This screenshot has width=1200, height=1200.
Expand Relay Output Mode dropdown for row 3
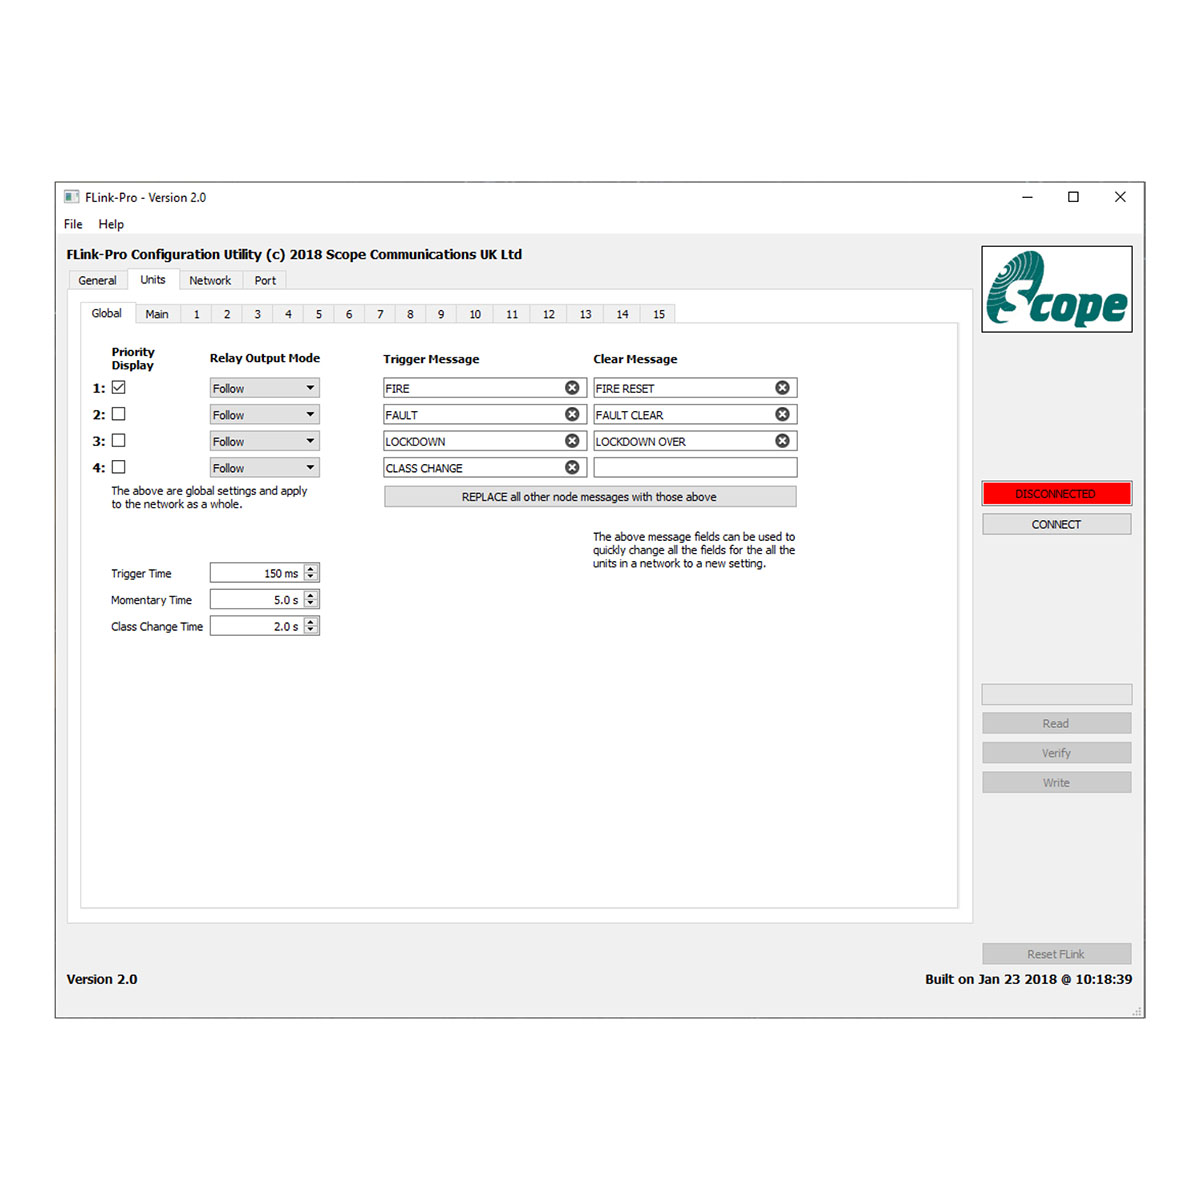click(x=264, y=441)
